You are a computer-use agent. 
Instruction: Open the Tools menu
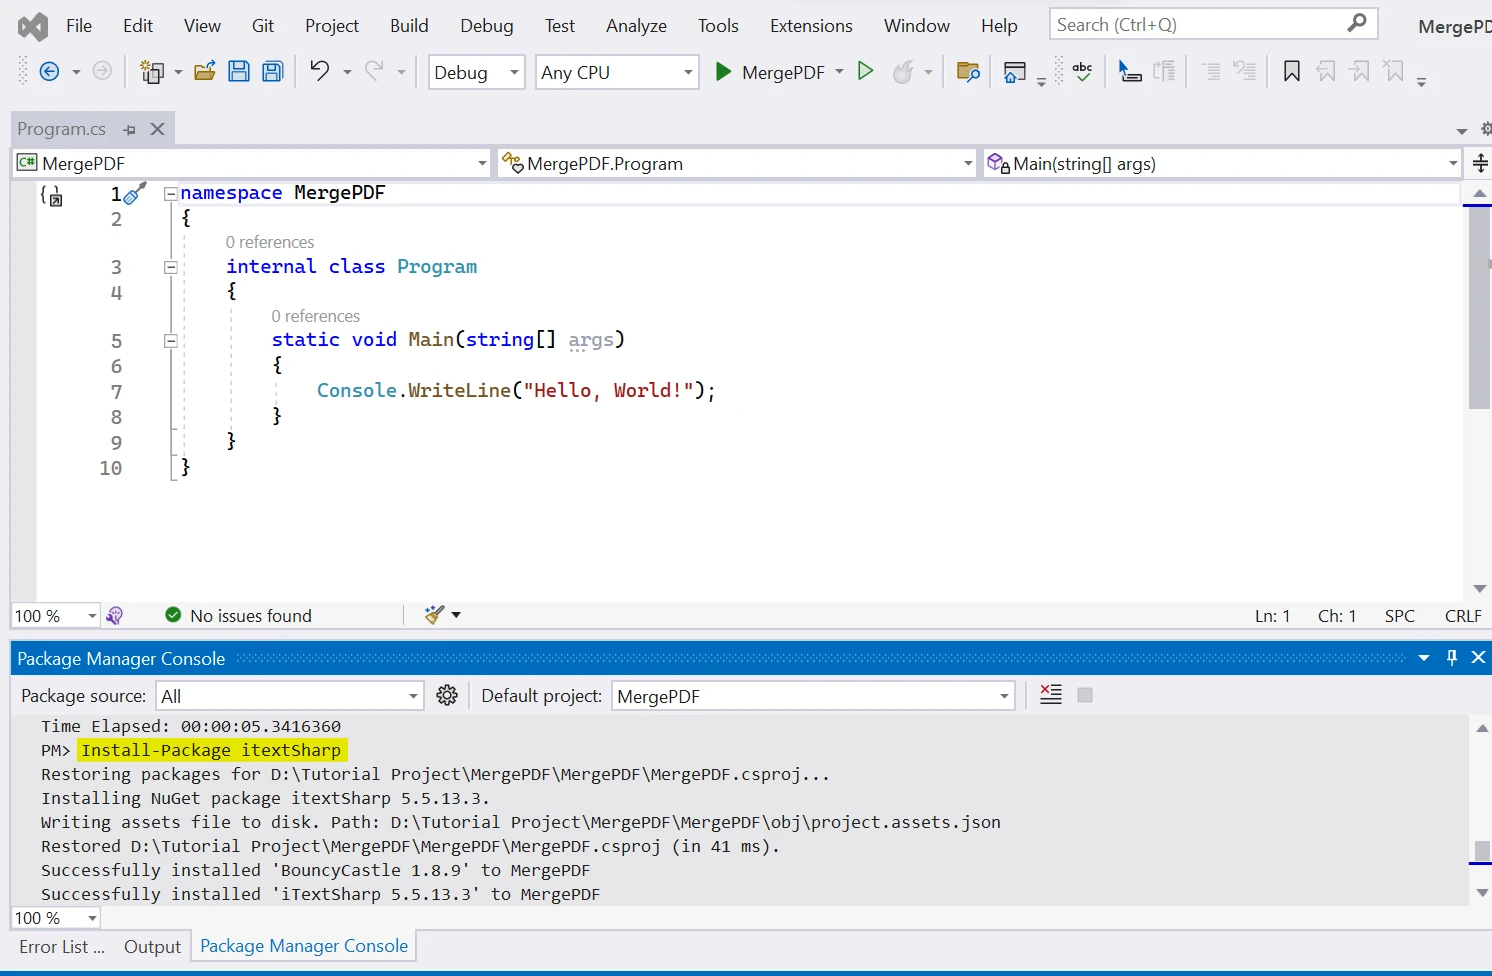coord(718,26)
